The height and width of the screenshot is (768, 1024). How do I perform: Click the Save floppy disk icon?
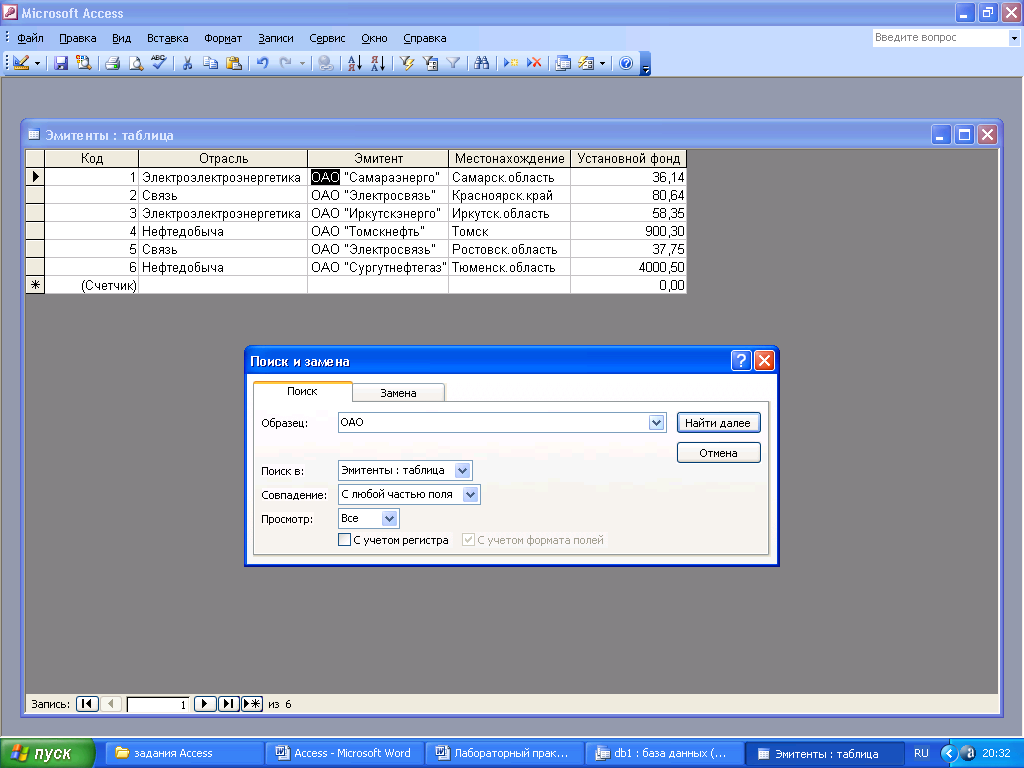[x=61, y=63]
